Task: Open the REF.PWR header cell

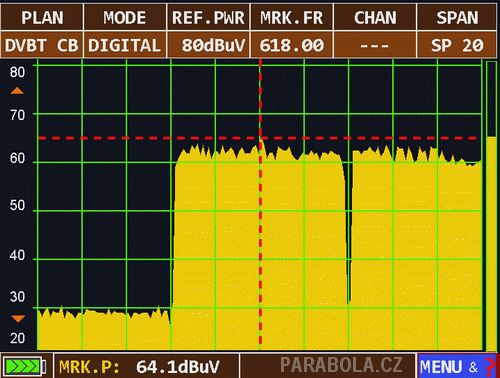Action: click(208, 17)
